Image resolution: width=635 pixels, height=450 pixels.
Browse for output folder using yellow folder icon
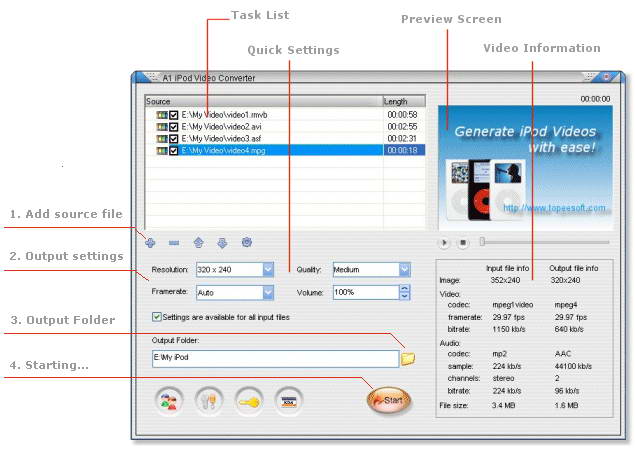click(408, 358)
